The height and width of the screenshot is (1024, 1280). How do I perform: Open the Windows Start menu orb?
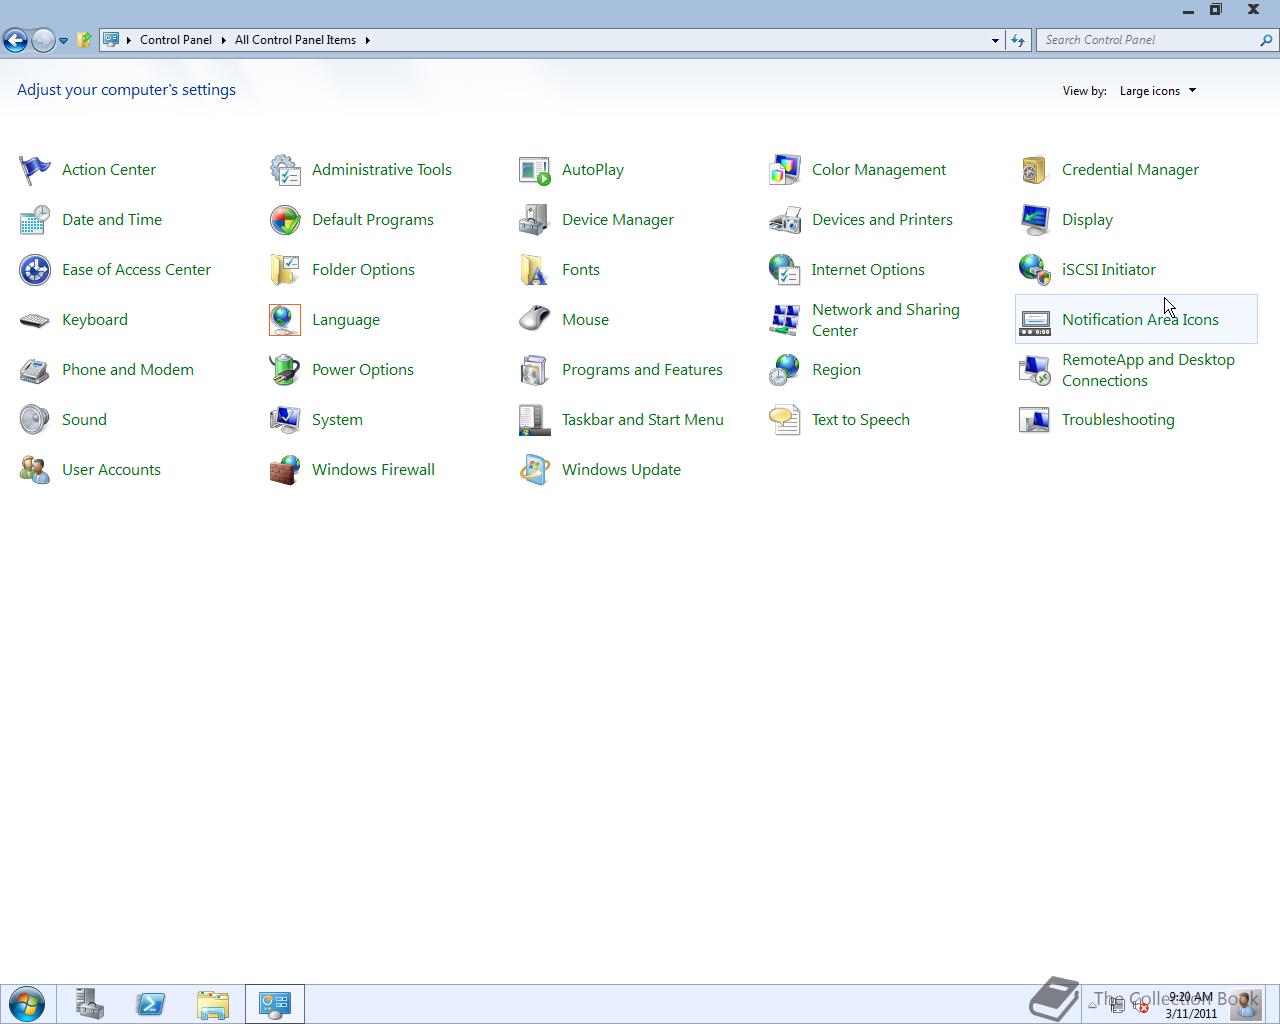click(x=27, y=1004)
